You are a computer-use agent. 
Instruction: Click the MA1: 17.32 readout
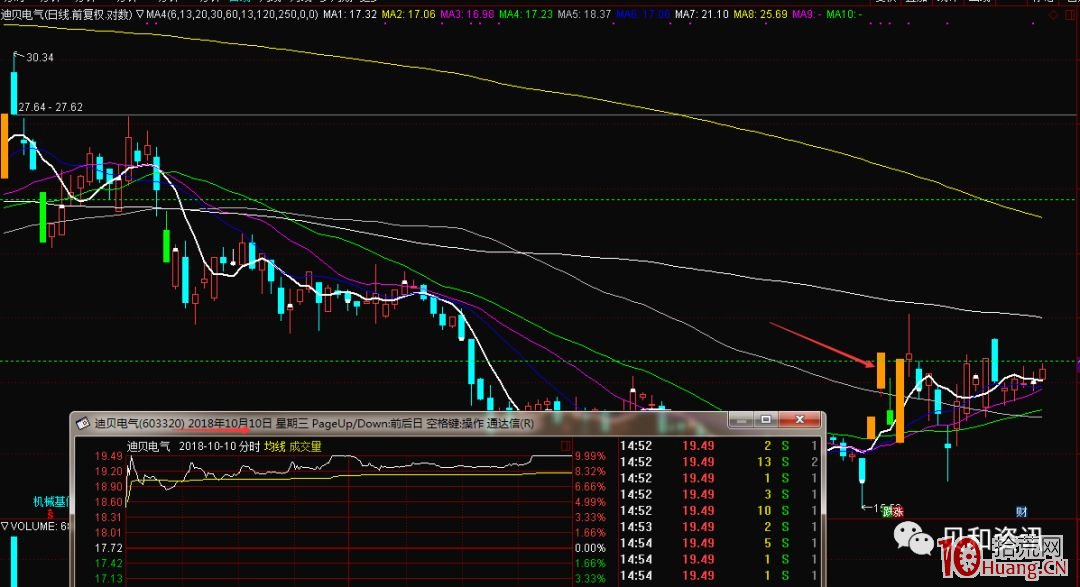(350, 14)
